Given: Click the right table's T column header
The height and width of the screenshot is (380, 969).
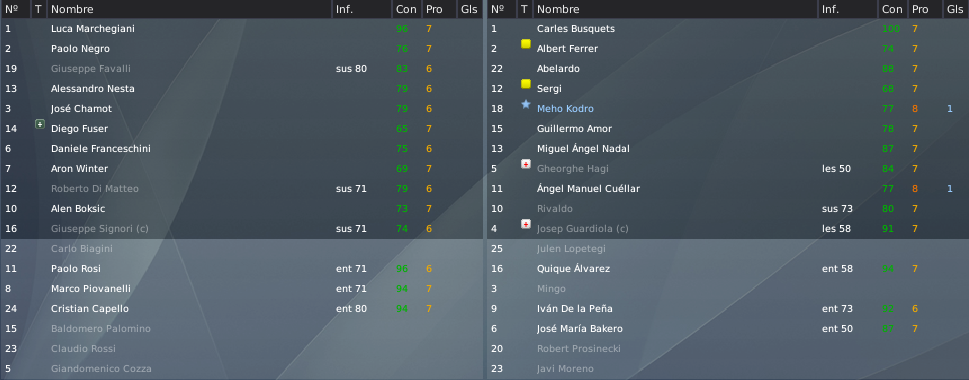Looking at the screenshot, I should 524,9.
